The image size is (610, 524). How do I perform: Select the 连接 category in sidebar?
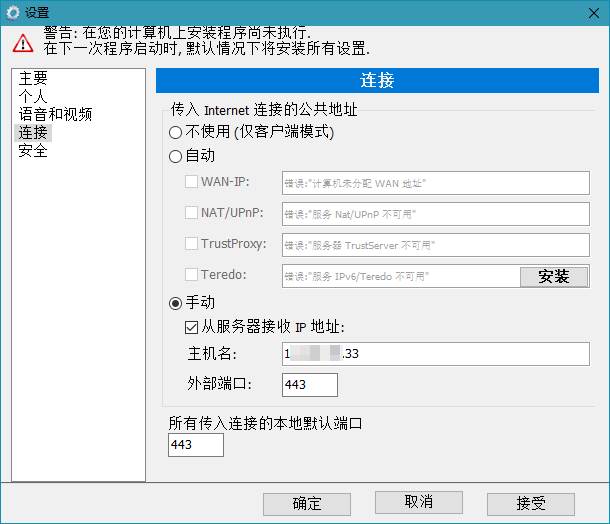[33, 133]
